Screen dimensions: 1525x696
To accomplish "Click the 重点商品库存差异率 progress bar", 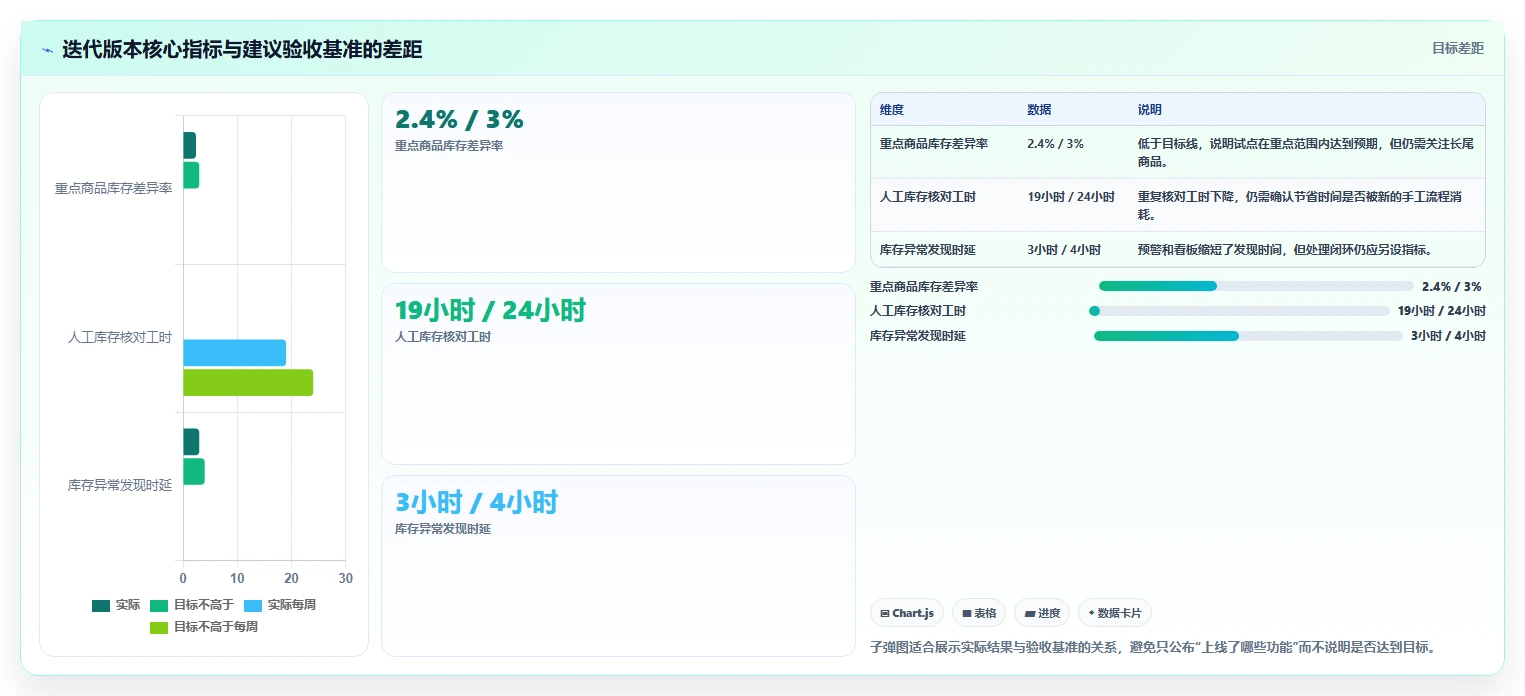I will coord(1256,286).
